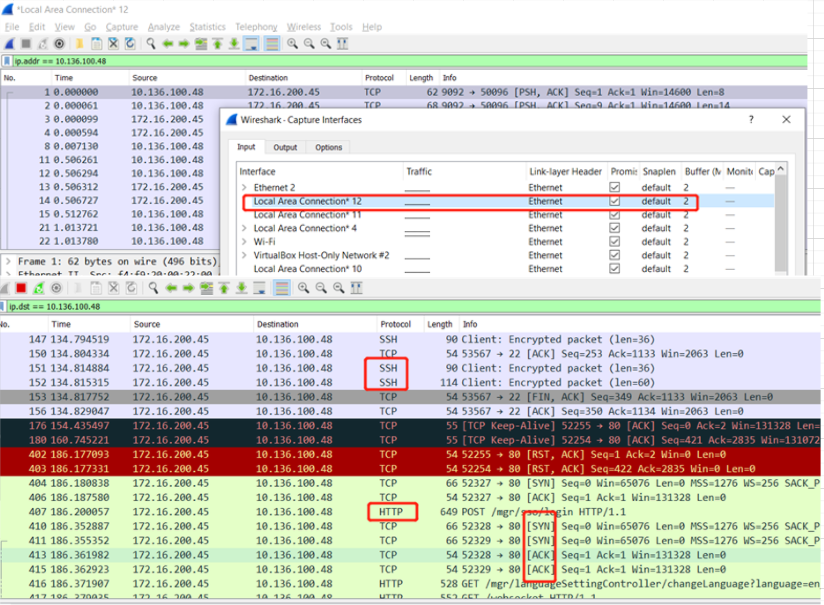Open a capture file with the folder icon
This screenshot has height=605, width=824.
point(79,44)
